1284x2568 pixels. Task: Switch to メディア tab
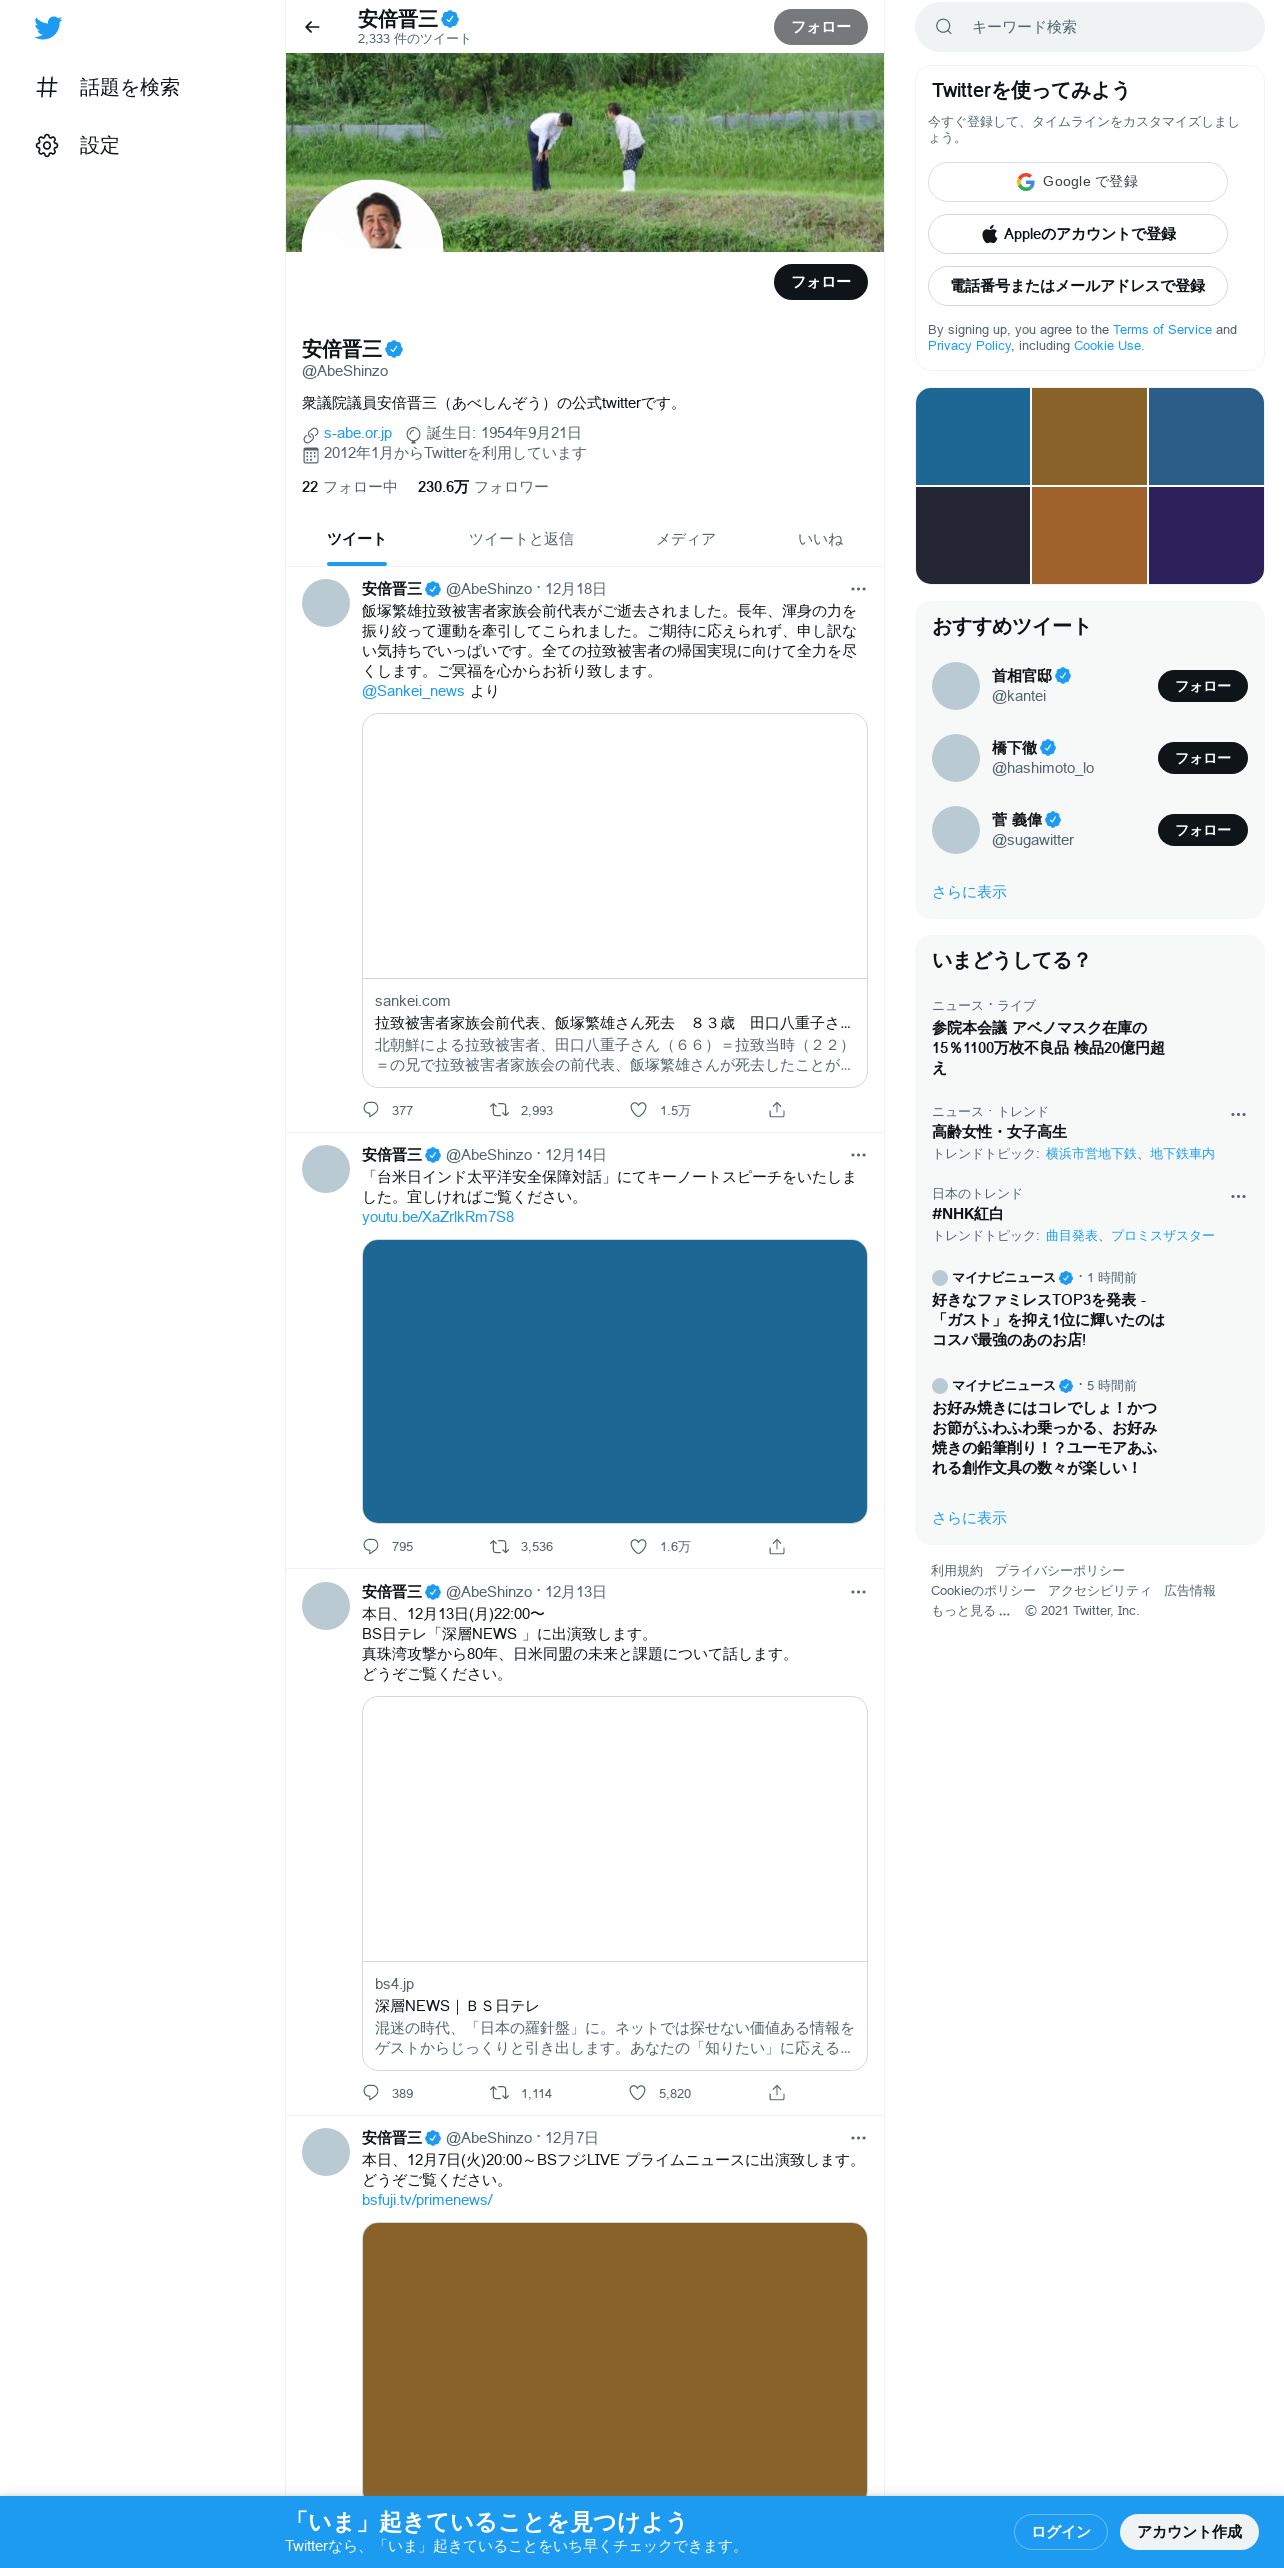(x=686, y=540)
